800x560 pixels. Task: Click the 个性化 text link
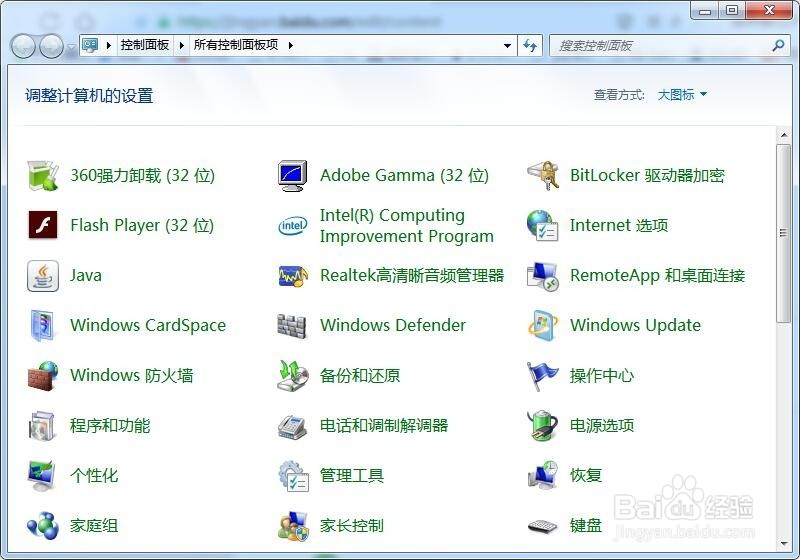point(94,475)
